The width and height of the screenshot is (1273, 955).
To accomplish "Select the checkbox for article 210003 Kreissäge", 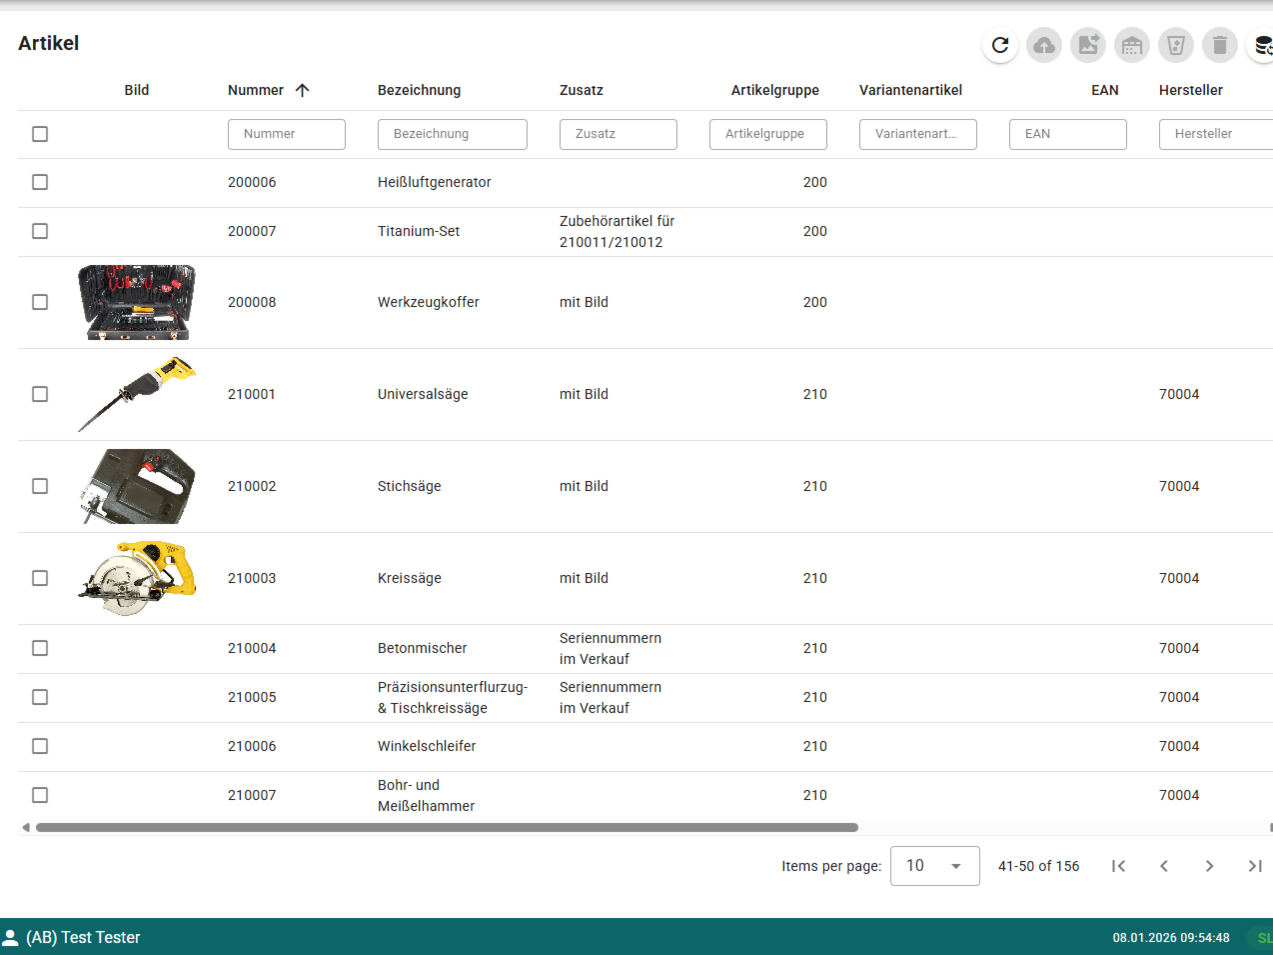I will (x=40, y=578).
